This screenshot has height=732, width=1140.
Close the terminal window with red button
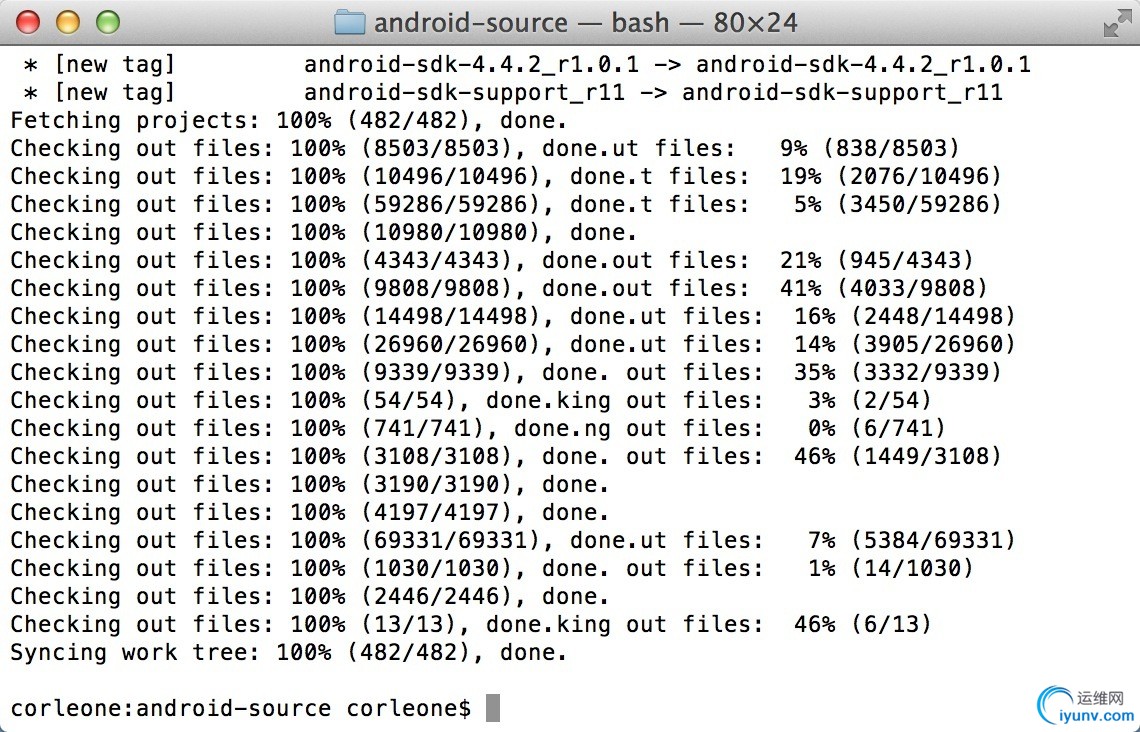[x=28, y=22]
